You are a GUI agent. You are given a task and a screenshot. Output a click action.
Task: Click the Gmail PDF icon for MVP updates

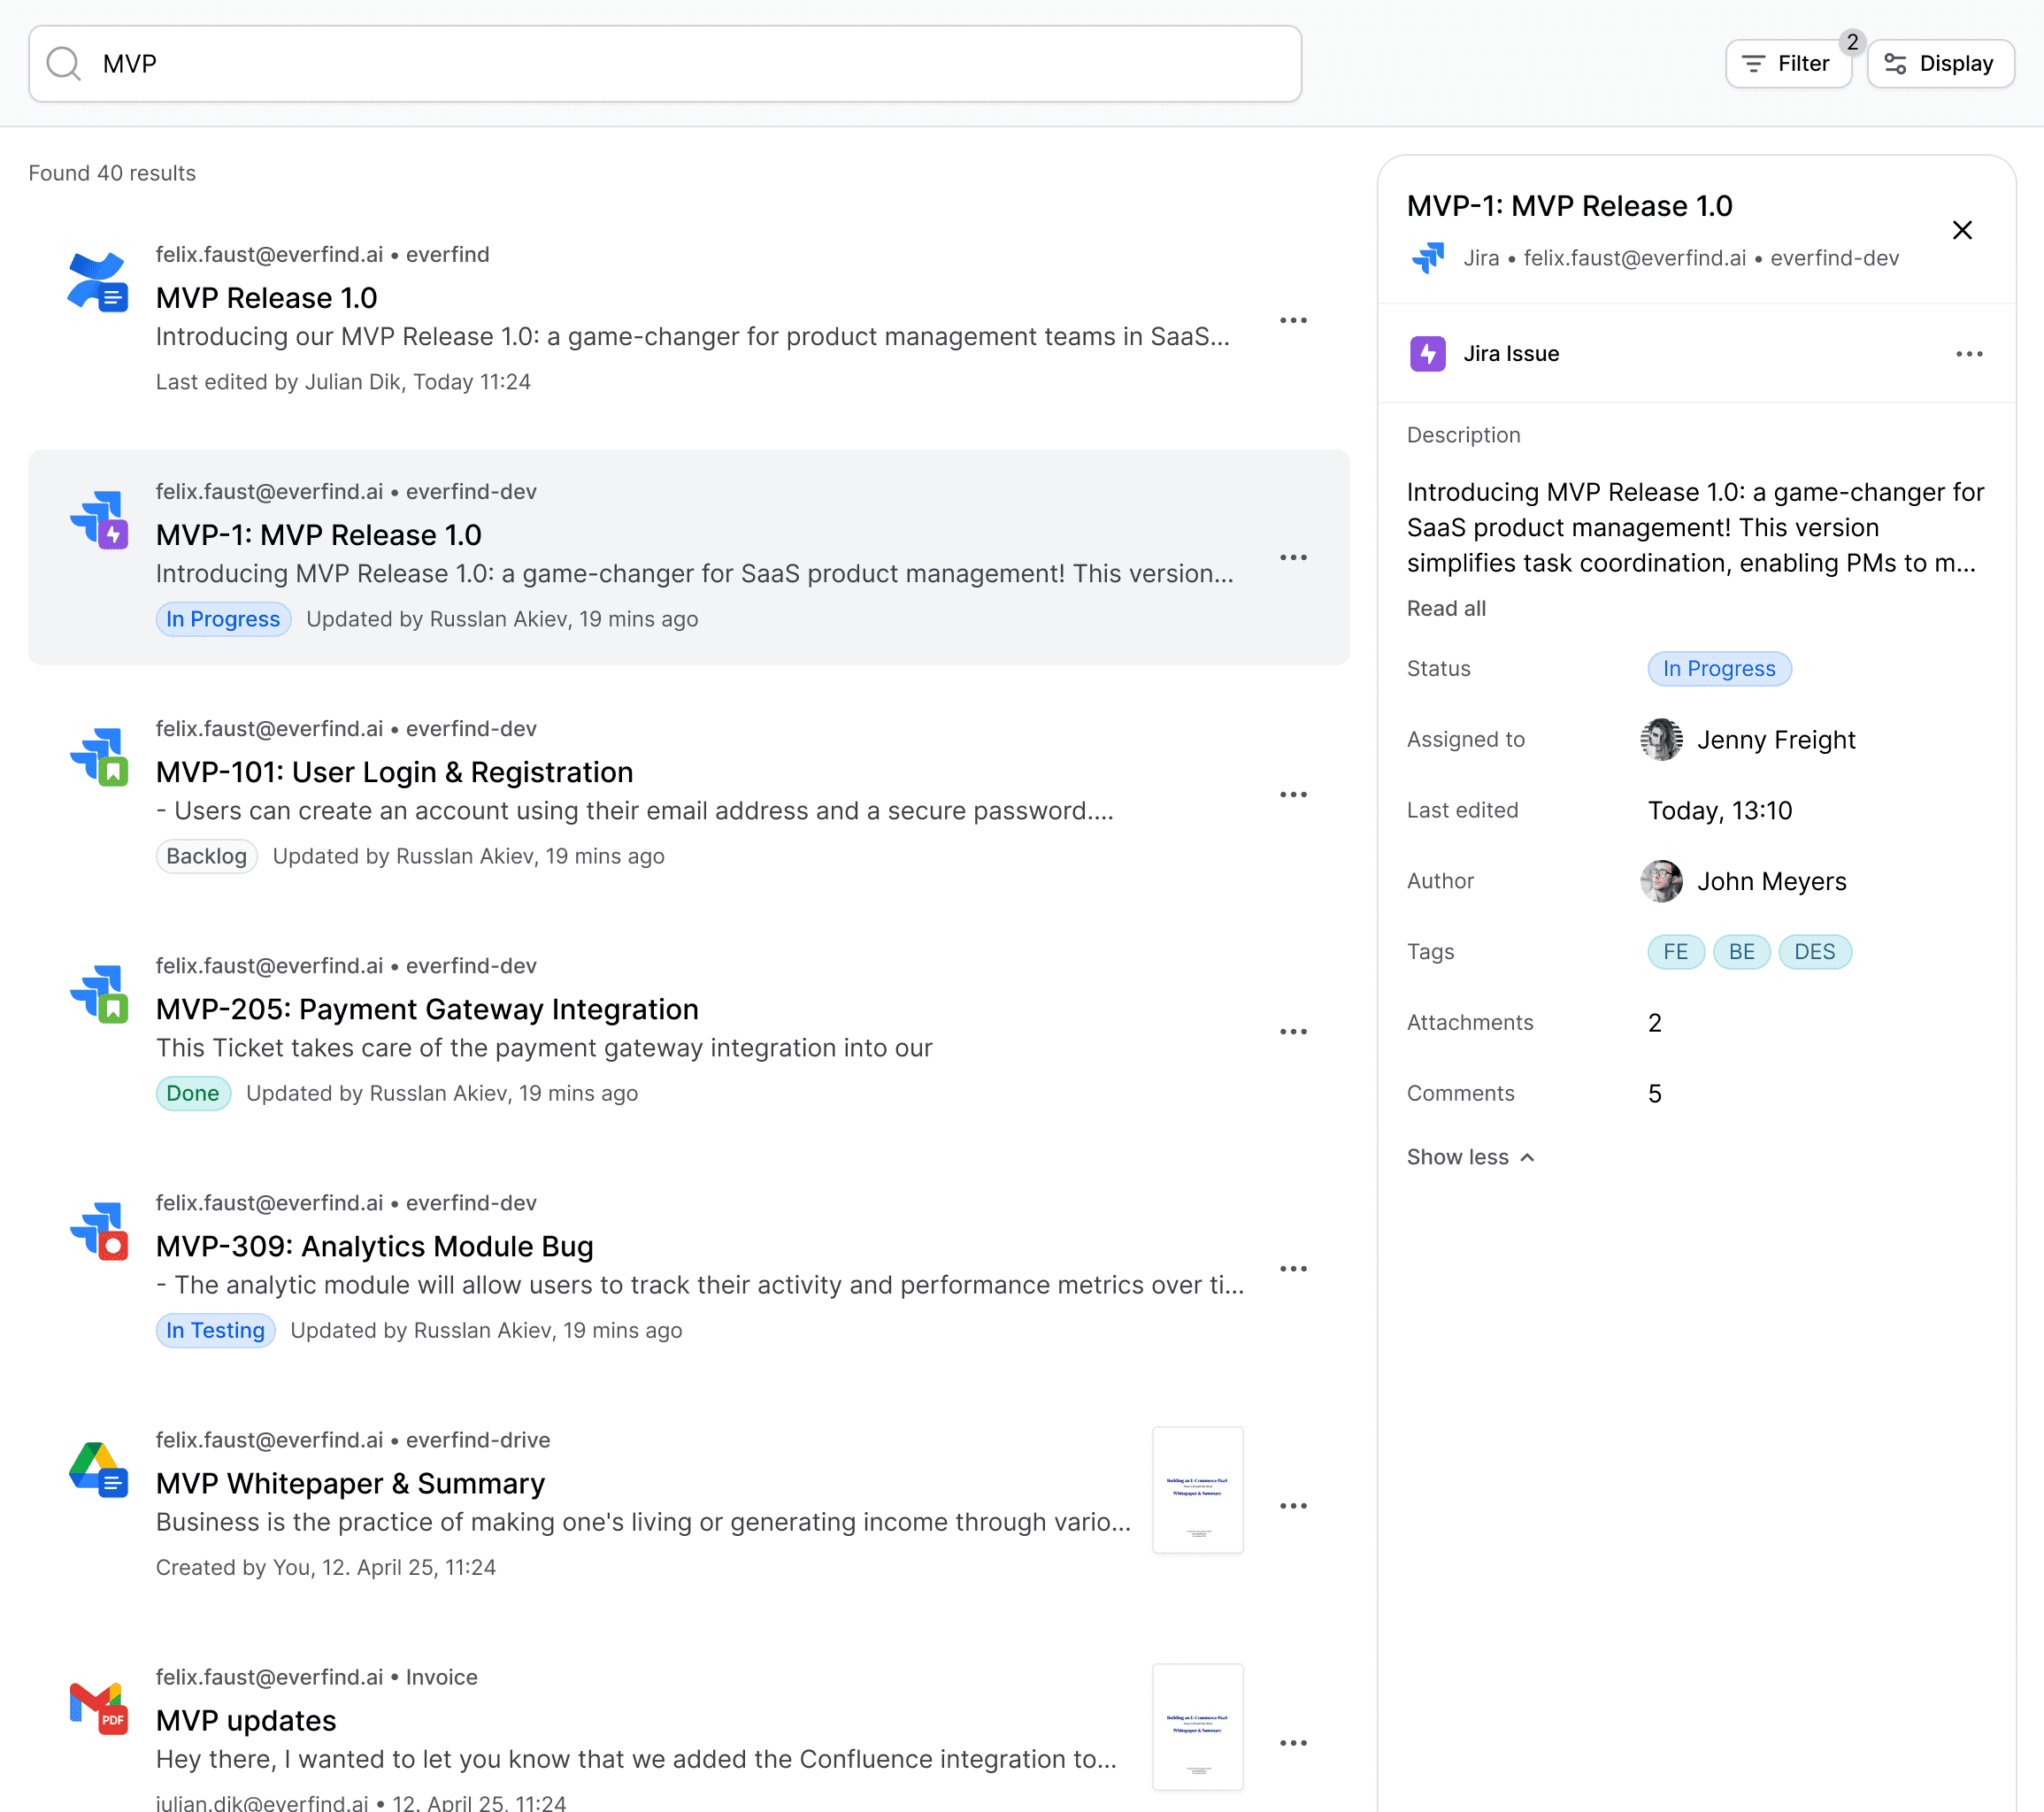tap(98, 1707)
